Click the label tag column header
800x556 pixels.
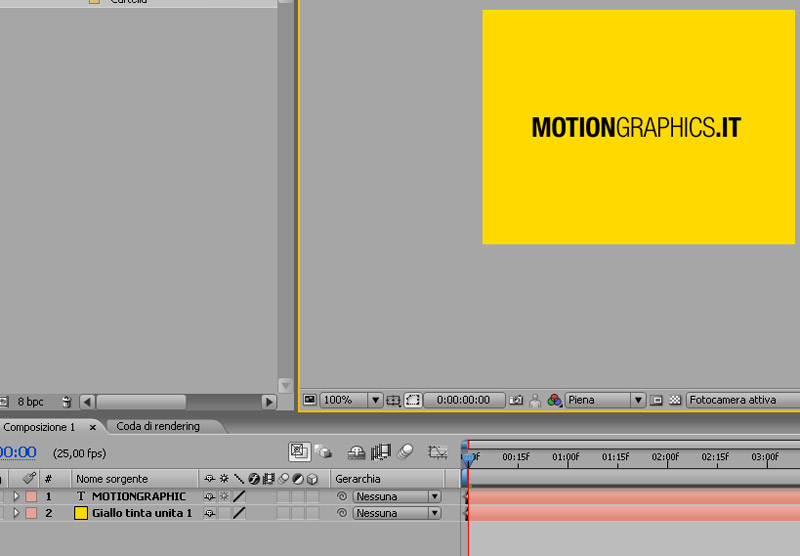(x=29, y=478)
